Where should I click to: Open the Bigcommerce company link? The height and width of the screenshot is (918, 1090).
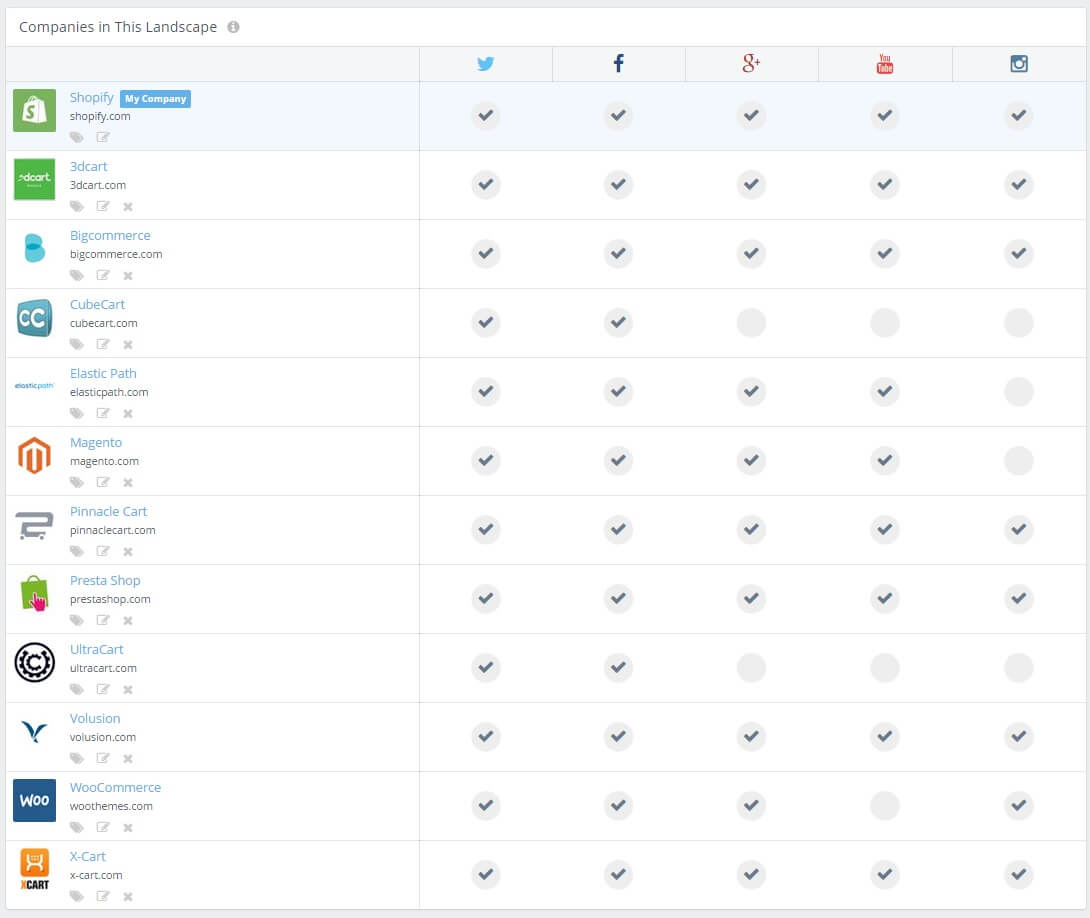pyautogui.click(x=110, y=236)
